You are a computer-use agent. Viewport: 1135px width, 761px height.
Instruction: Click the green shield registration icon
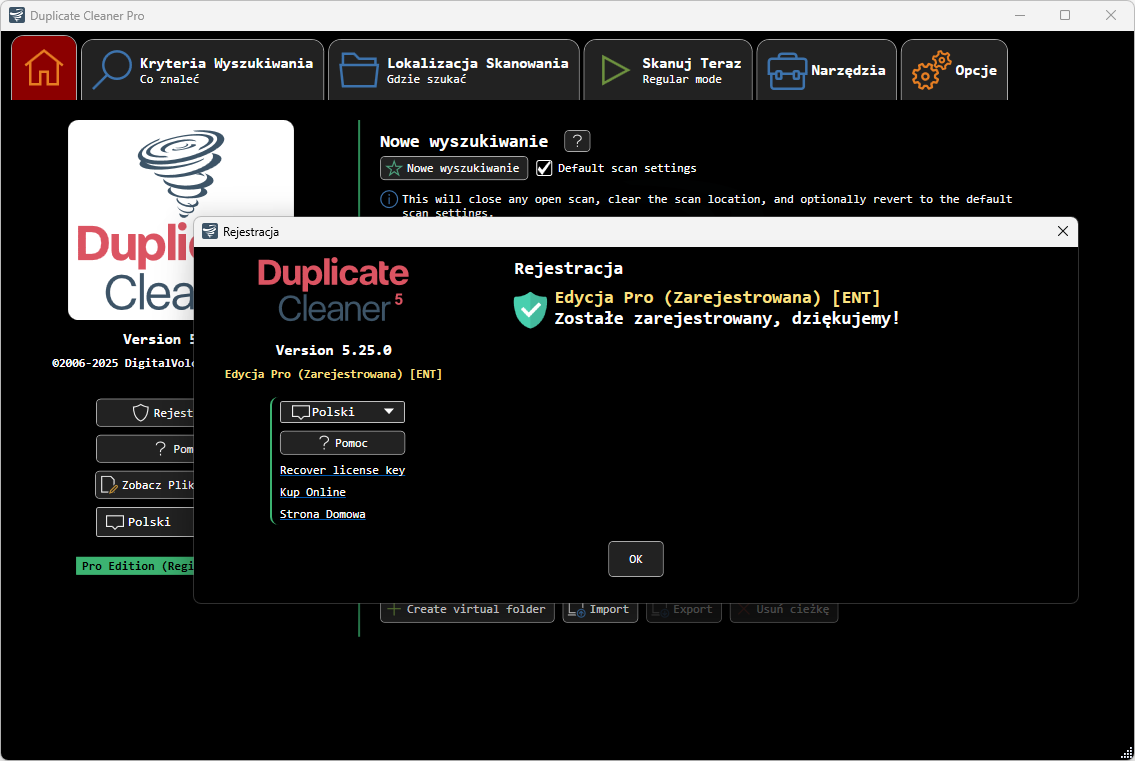(x=531, y=309)
